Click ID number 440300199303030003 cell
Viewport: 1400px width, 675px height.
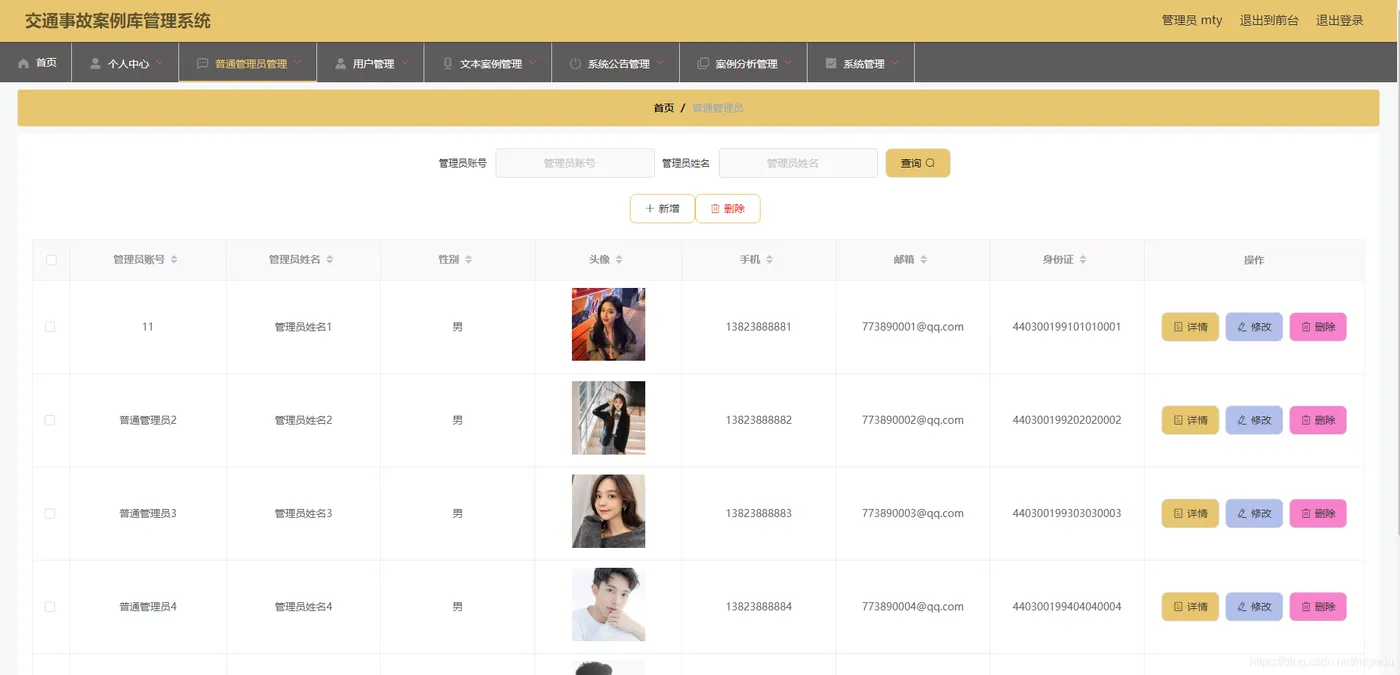pos(1067,513)
